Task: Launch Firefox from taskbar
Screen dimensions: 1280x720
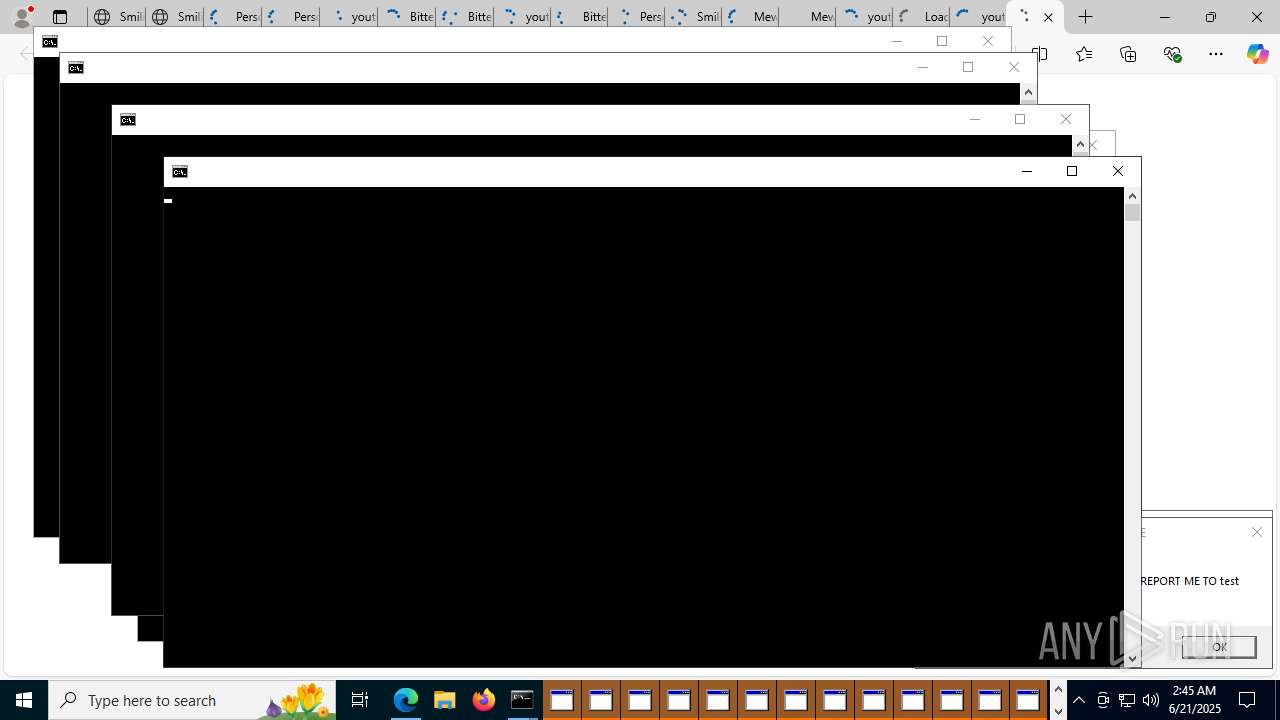Action: [483, 700]
